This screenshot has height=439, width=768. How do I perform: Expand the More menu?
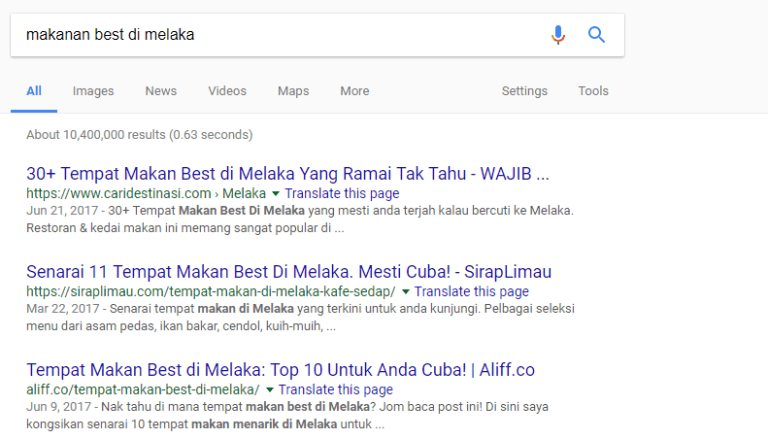[x=354, y=91]
